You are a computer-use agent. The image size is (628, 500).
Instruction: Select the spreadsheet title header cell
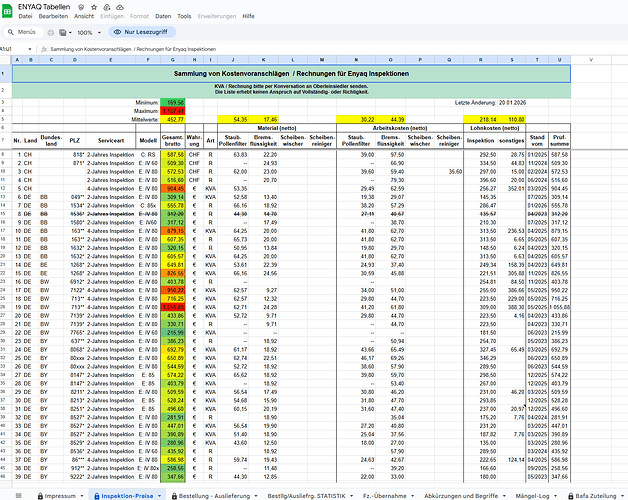(290, 75)
